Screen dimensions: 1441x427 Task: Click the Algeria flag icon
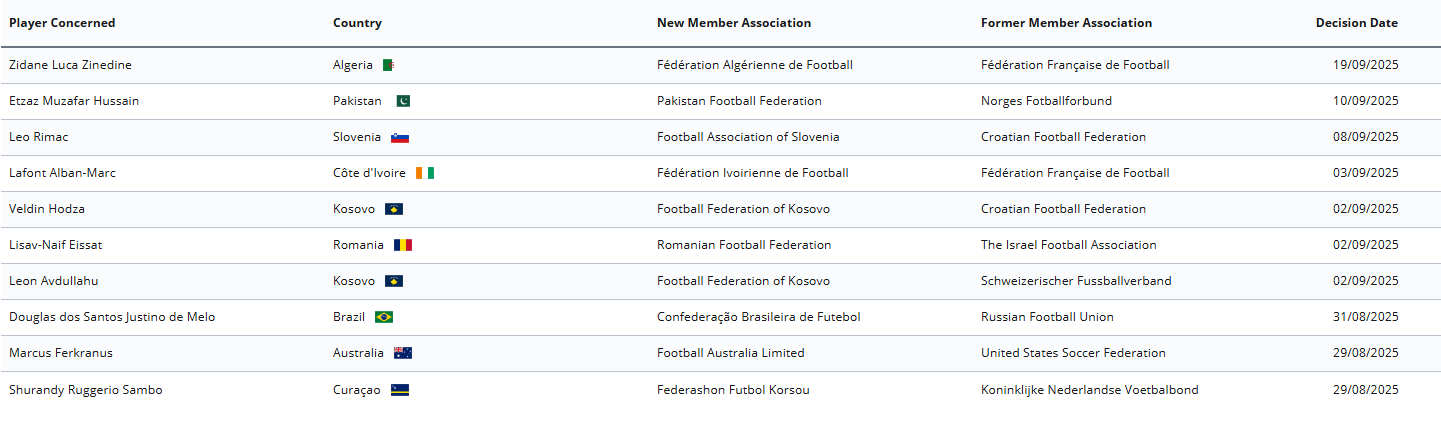[x=389, y=65]
